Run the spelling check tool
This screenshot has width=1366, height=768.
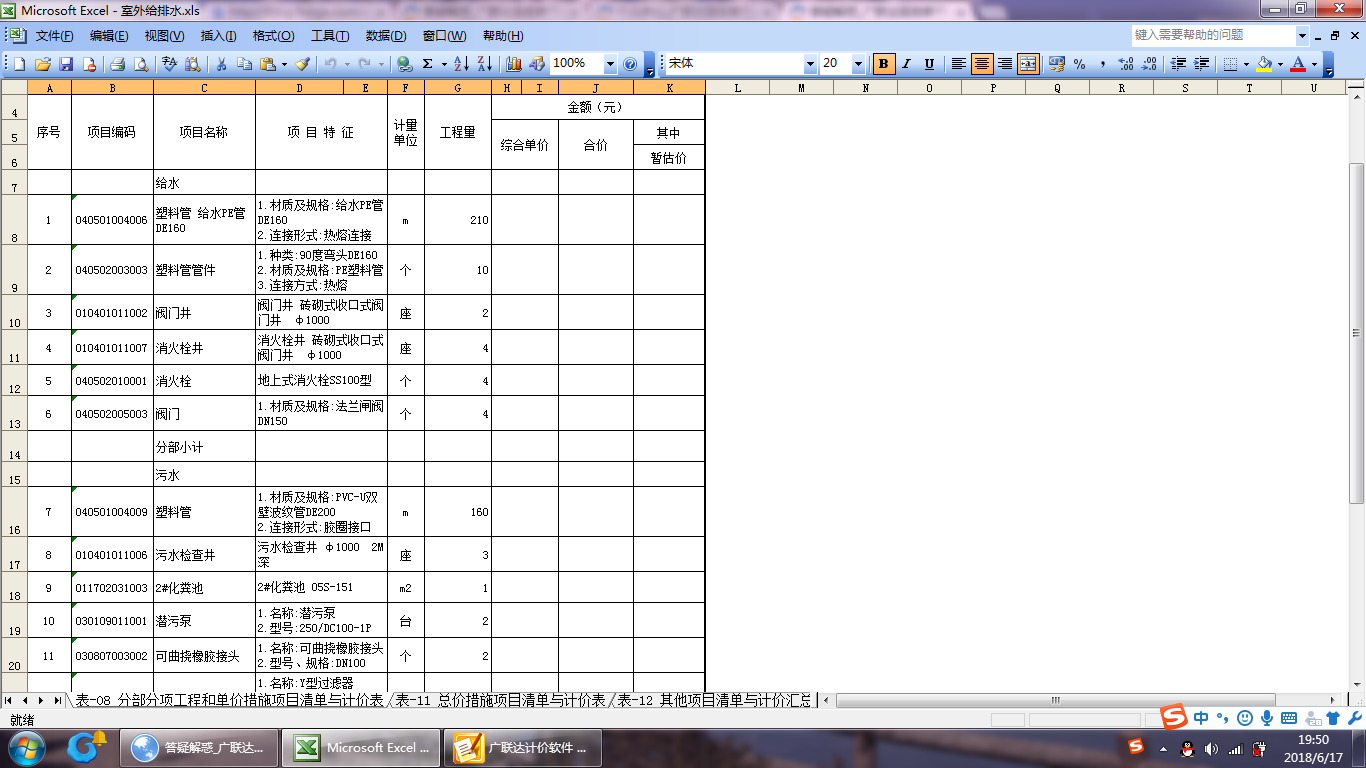pyautogui.click(x=169, y=63)
